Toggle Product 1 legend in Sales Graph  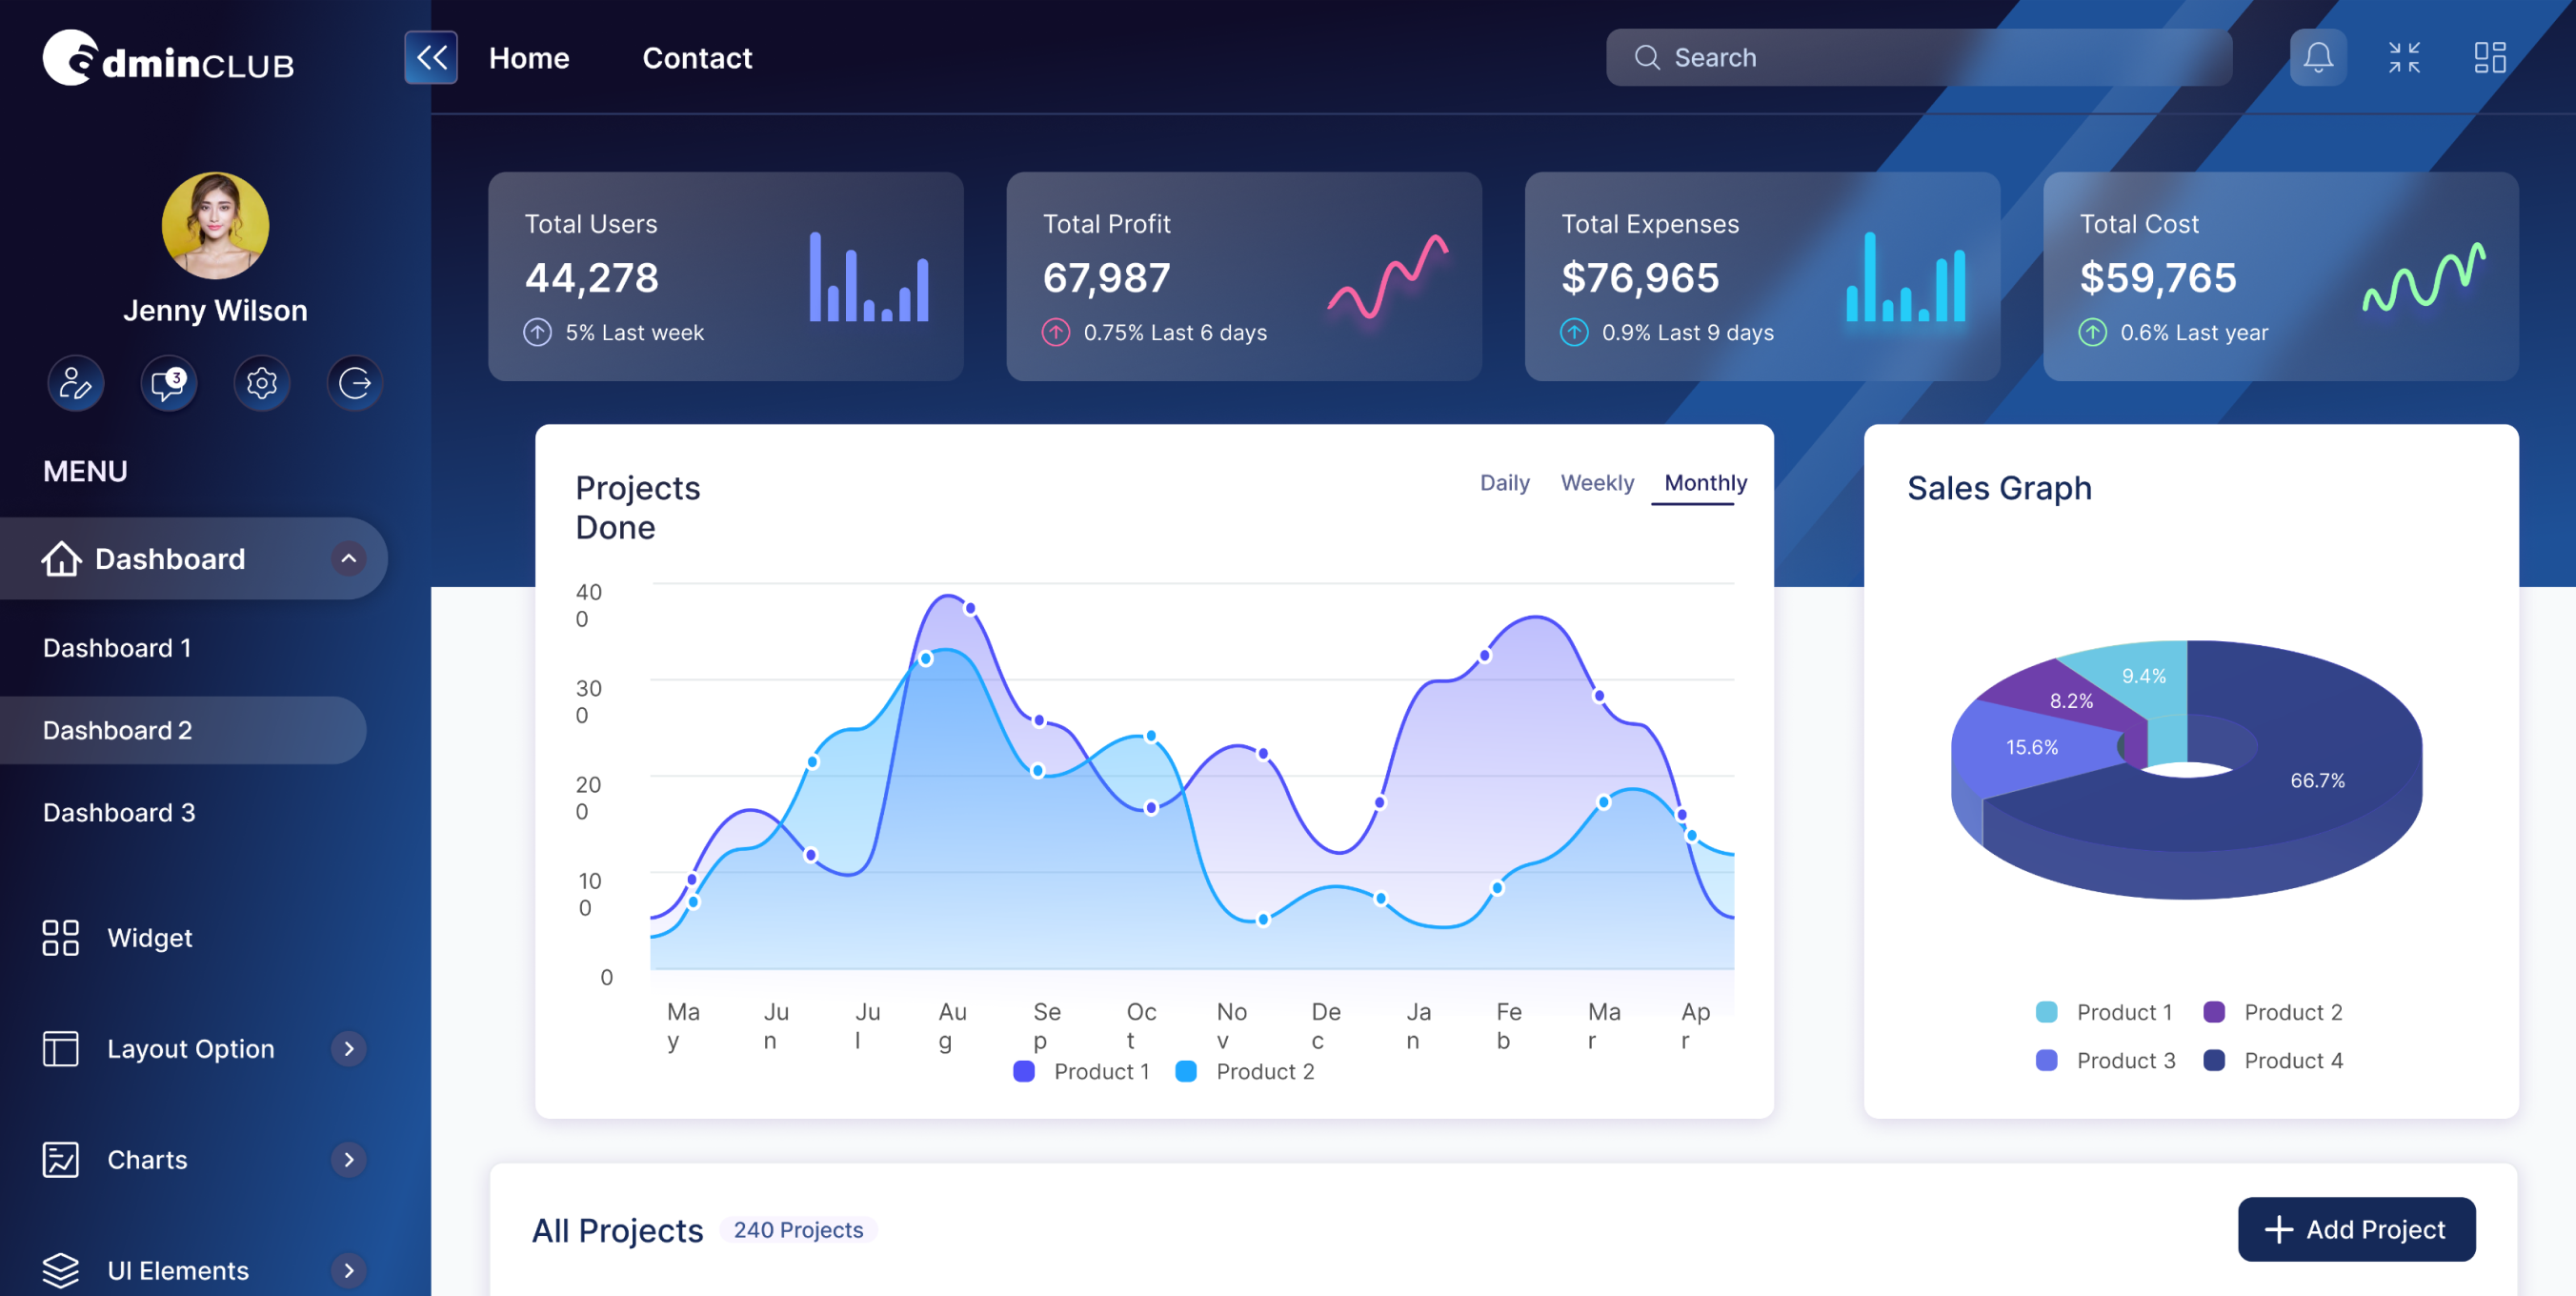(x=2104, y=1012)
